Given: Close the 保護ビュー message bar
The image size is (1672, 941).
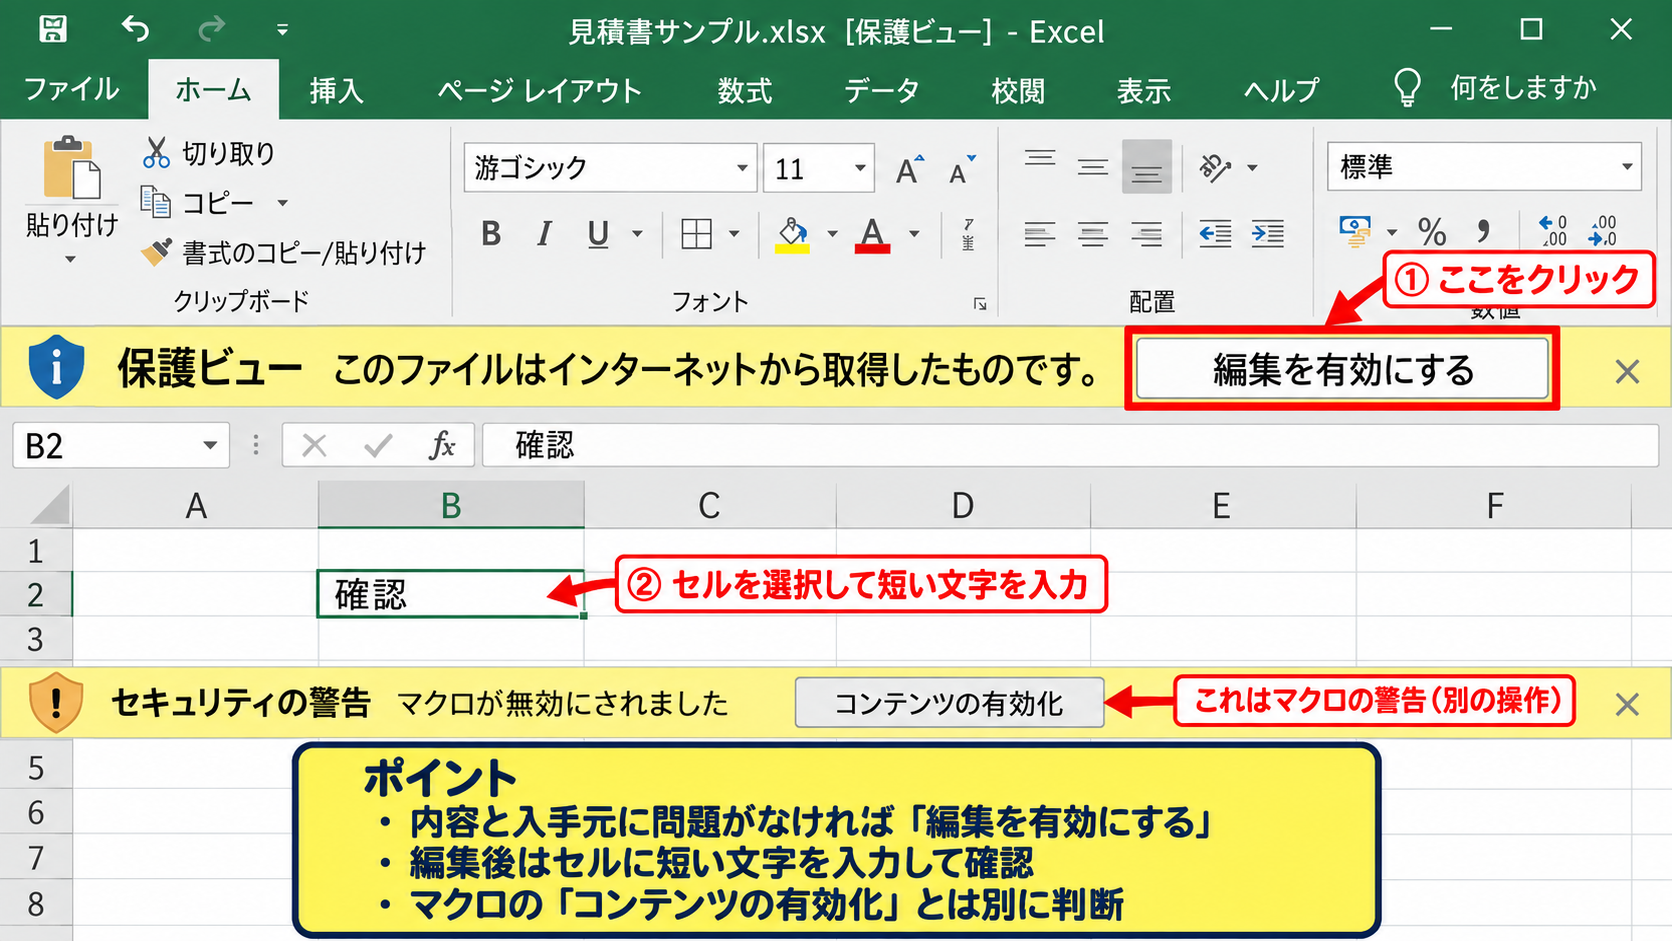Looking at the screenshot, I should click(1627, 372).
